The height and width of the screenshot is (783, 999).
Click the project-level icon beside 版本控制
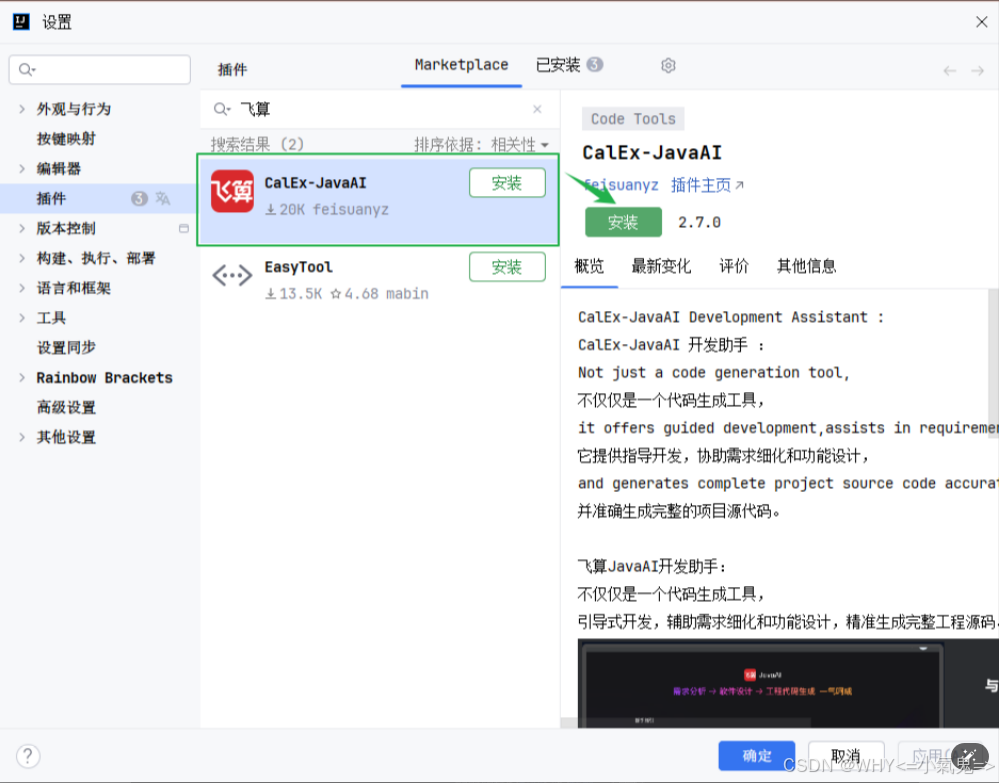[x=183, y=228]
